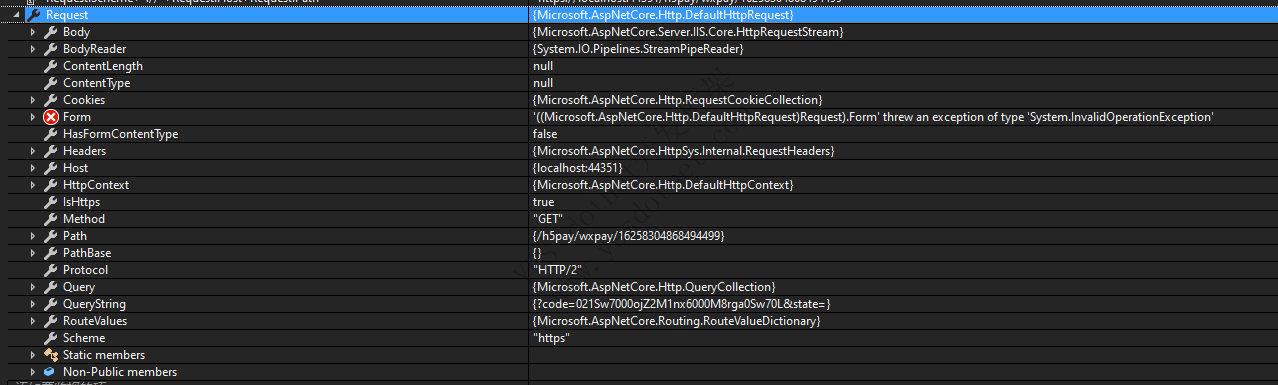
Task: Expand the Host property node
Action: 32,168
